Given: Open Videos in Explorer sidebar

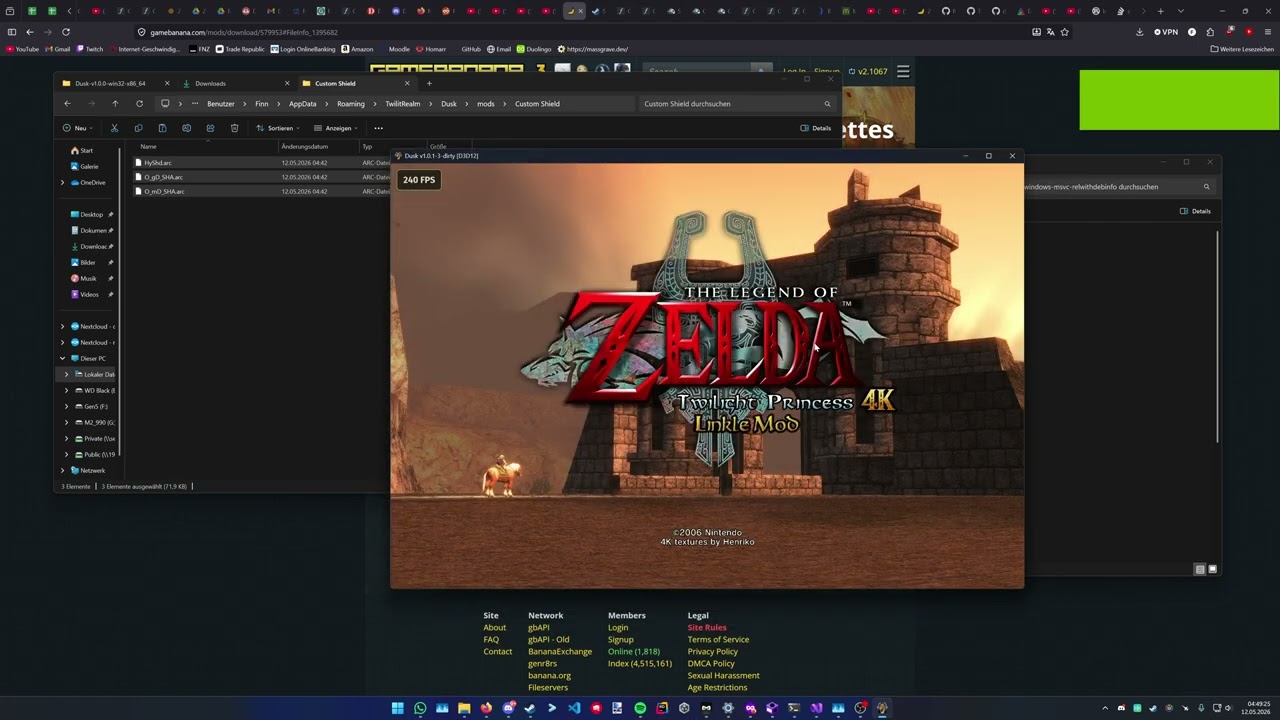Looking at the screenshot, I should [x=85, y=294].
